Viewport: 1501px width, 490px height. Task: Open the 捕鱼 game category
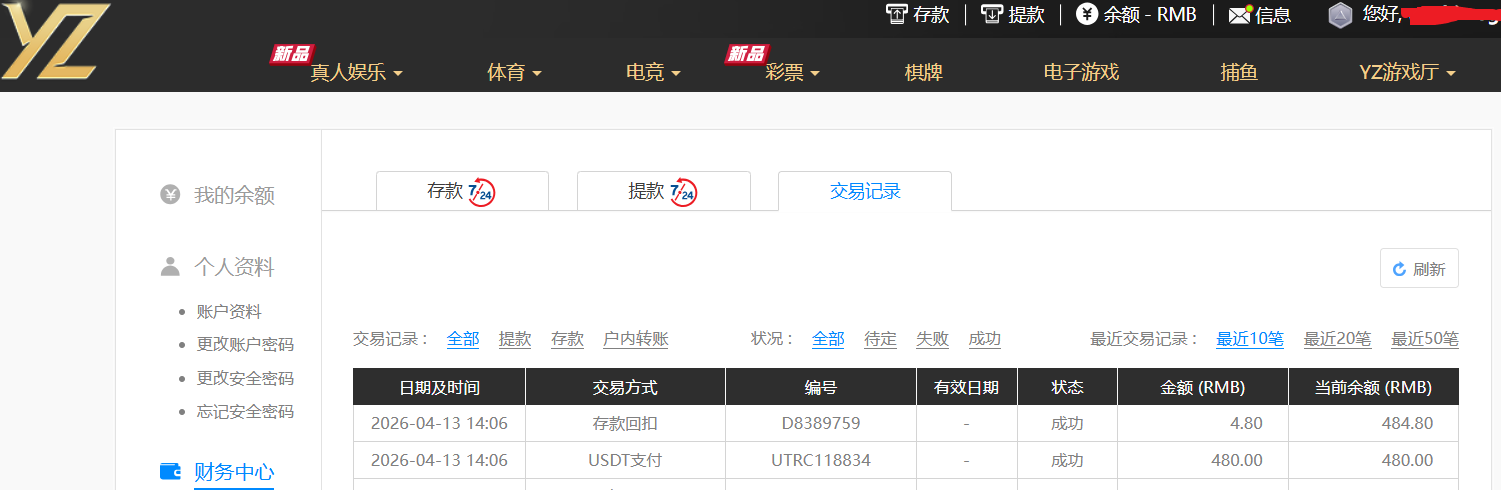click(1239, 73)
